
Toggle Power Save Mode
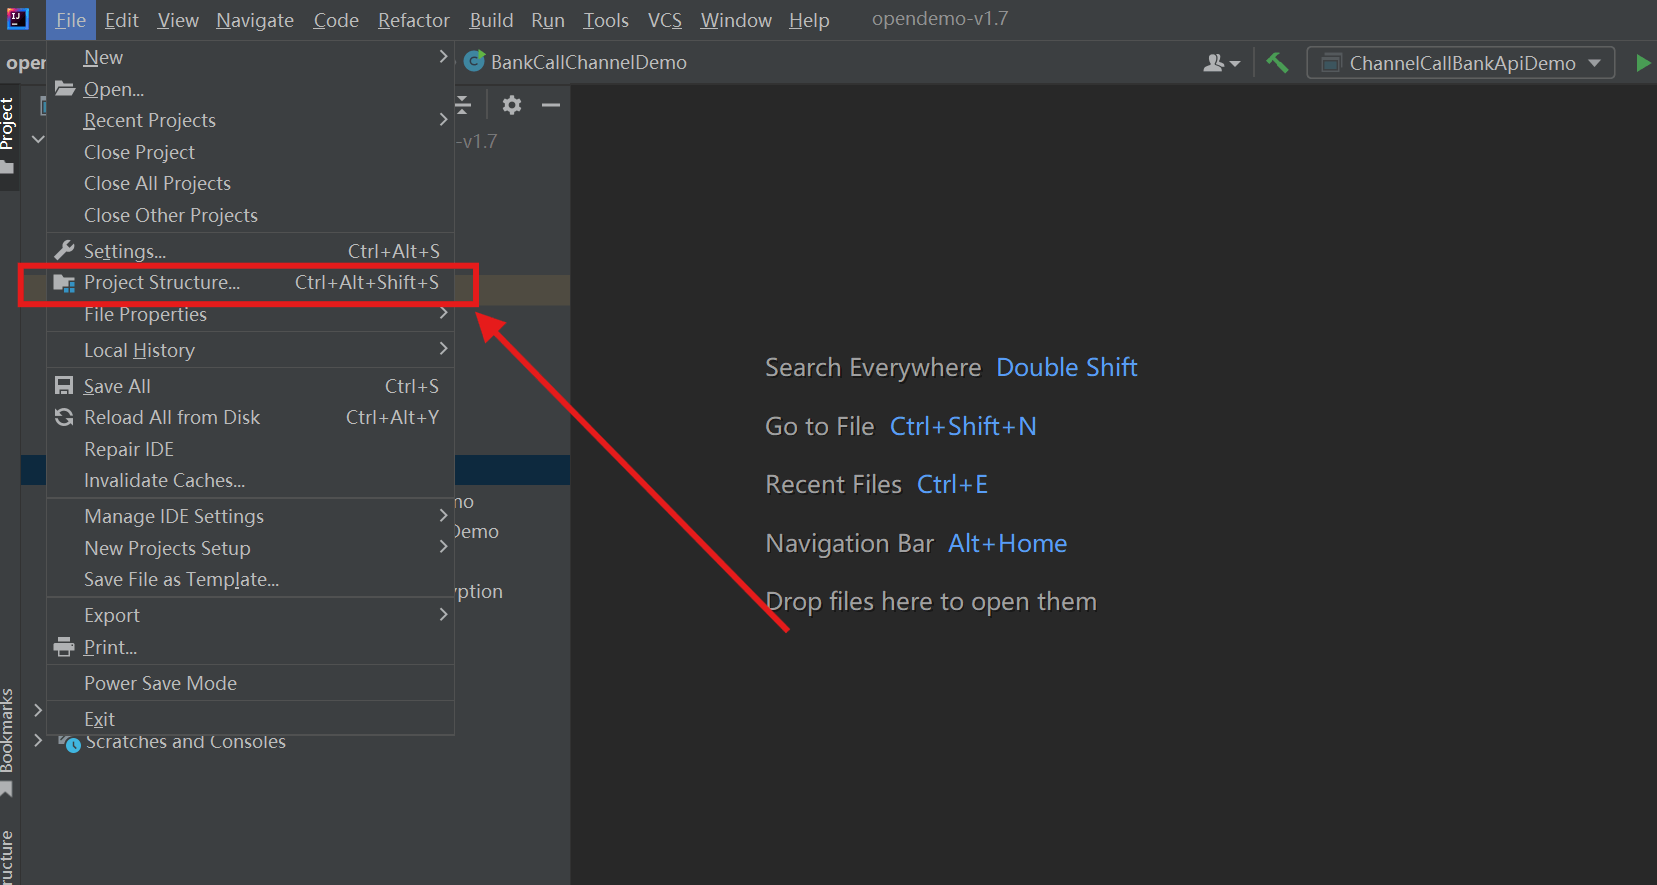250,683
